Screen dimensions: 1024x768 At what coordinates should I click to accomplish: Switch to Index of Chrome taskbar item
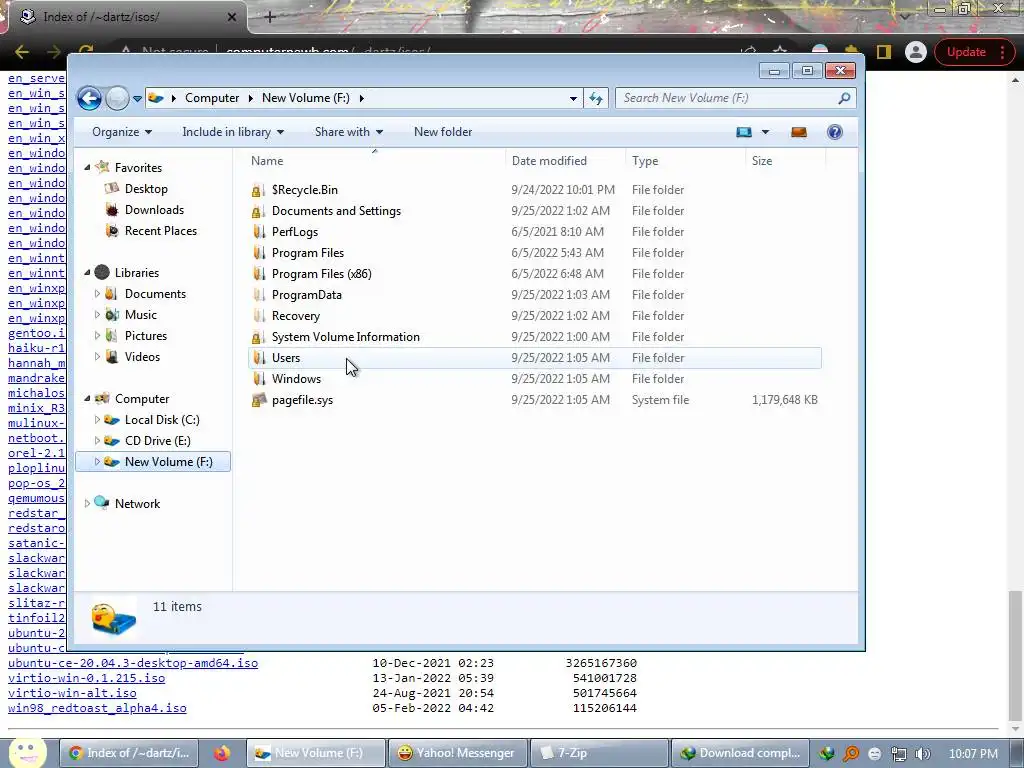pyautogui.click(x=129, y=753)
